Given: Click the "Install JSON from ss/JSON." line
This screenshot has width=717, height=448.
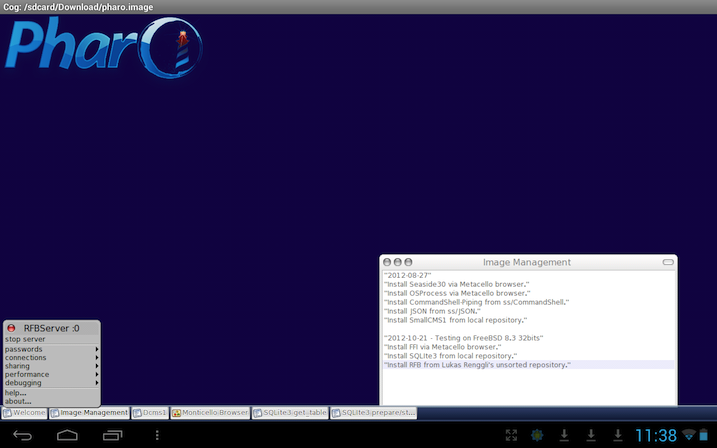Looking at the screenshot, I should (x=432, y=311).
